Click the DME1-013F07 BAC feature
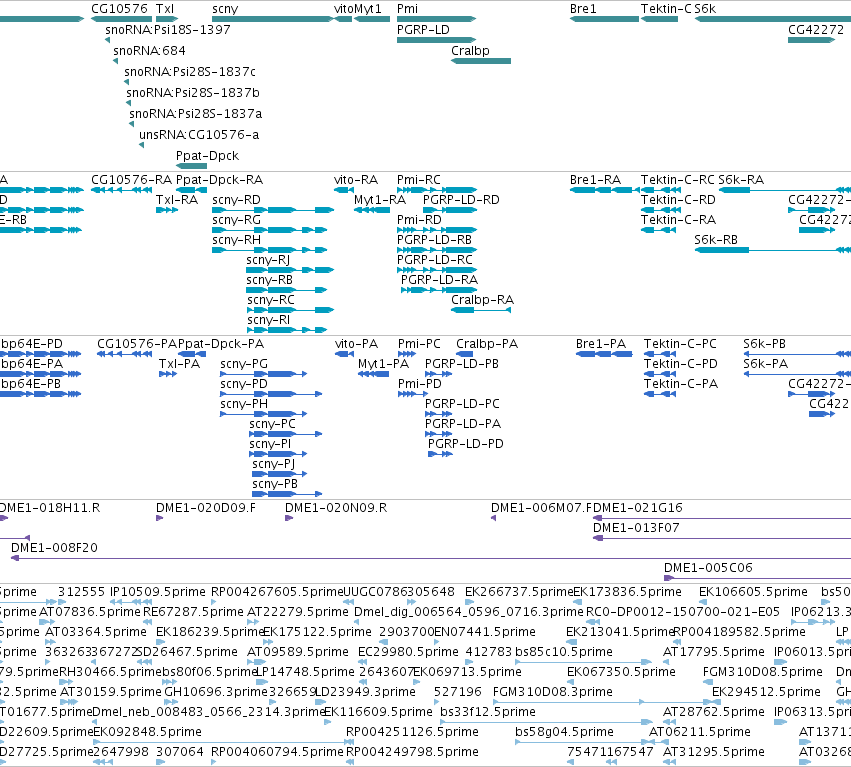The image size is (851, 767). click(x=722, y=538)
